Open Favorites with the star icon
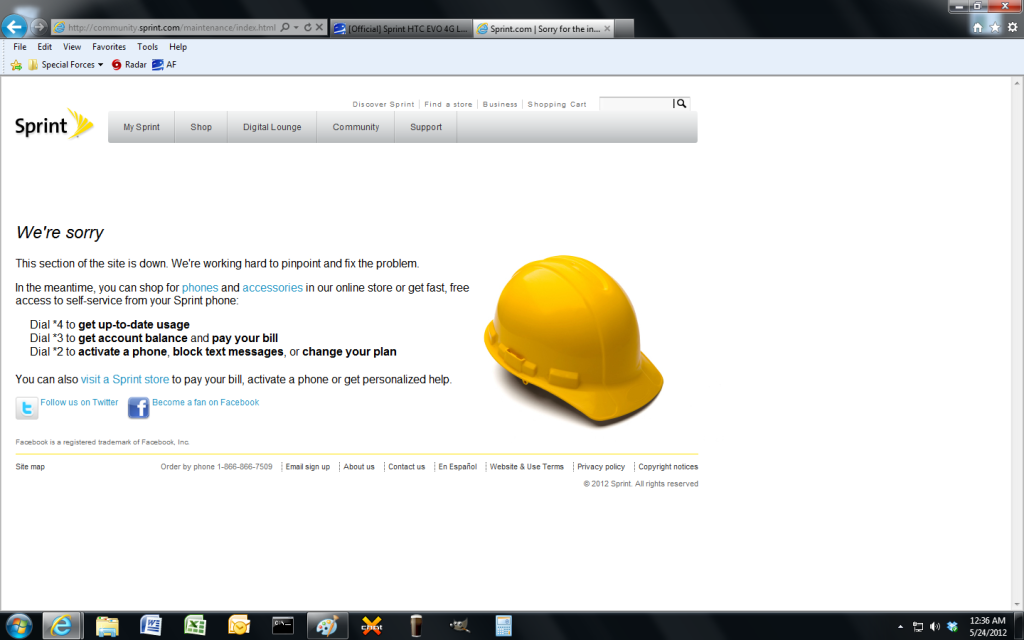The height and width of the screenshot is (640, 1024). click(995, 27)
